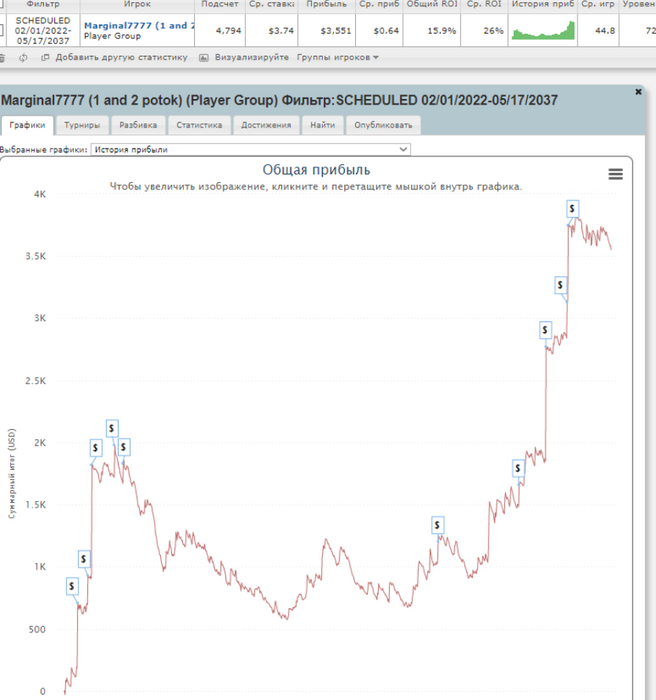Click the Визуализируйте button
This screenshot has height=700, width=656.
click(x=251, y=58)
